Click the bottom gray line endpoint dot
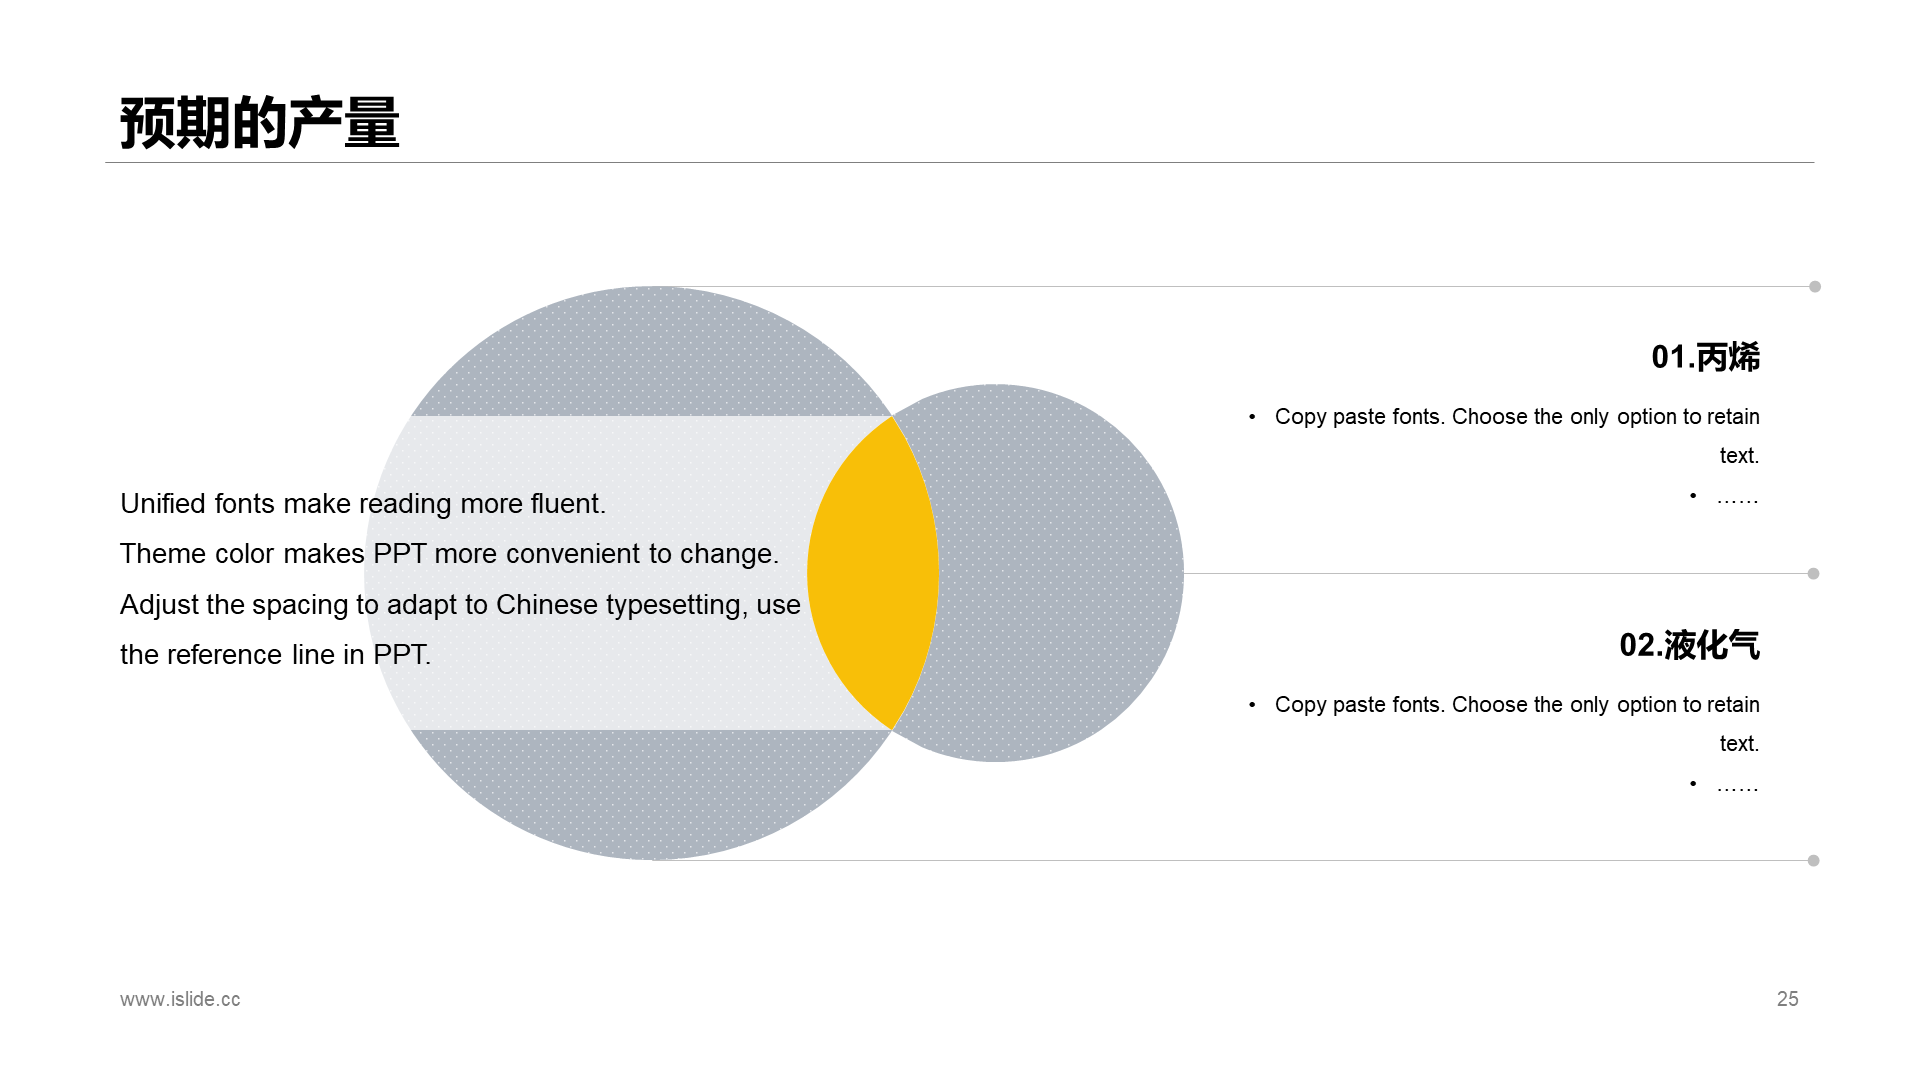Image resolution: width=1920 pixels, height=1080 pixels. [1813, 861]
